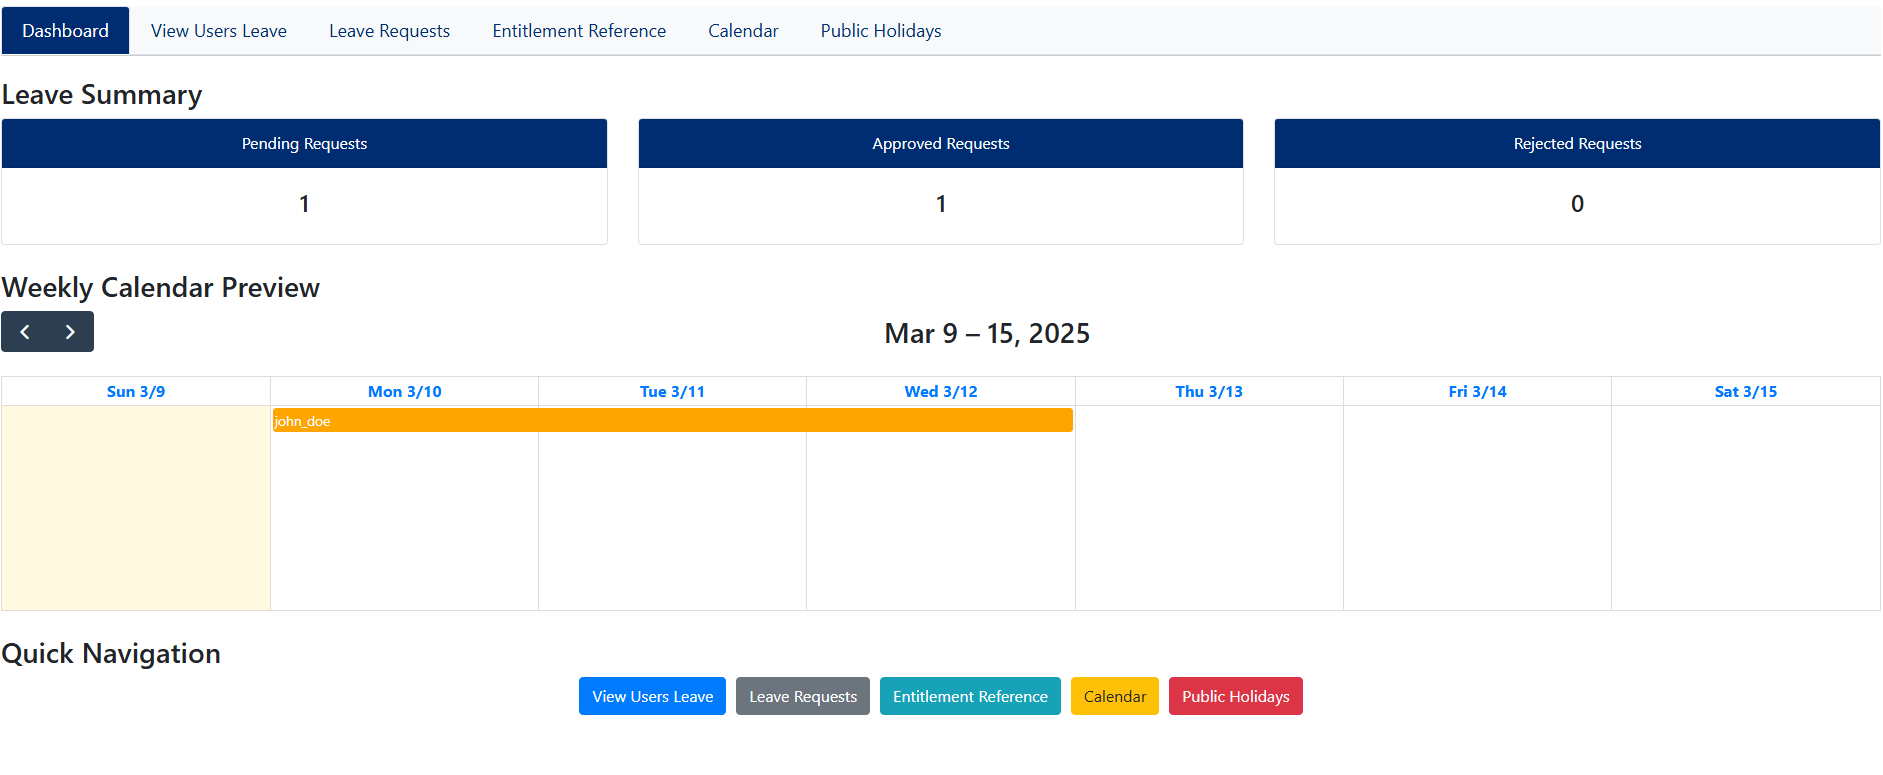Click the Pending Requests summary card
The image size is (1883, 775).
[x=304, y=182]
